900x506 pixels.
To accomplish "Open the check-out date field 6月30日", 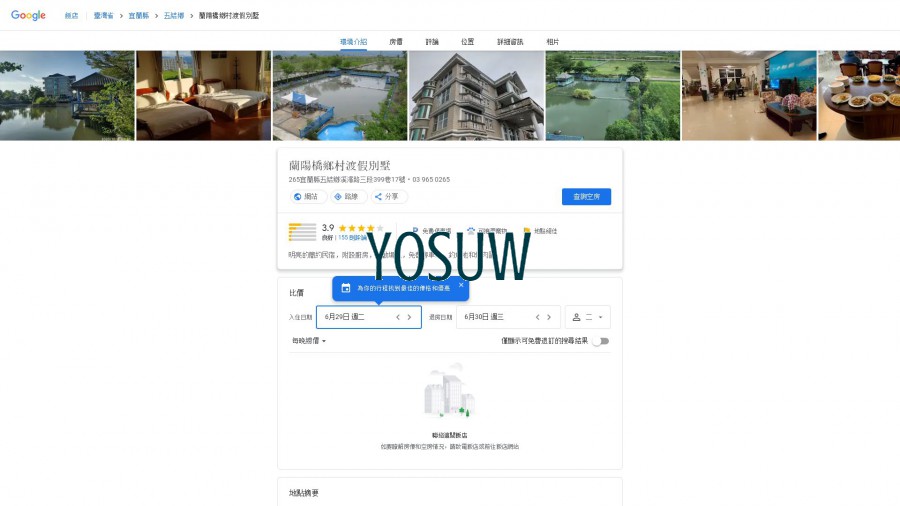I will tap(508, 317).
